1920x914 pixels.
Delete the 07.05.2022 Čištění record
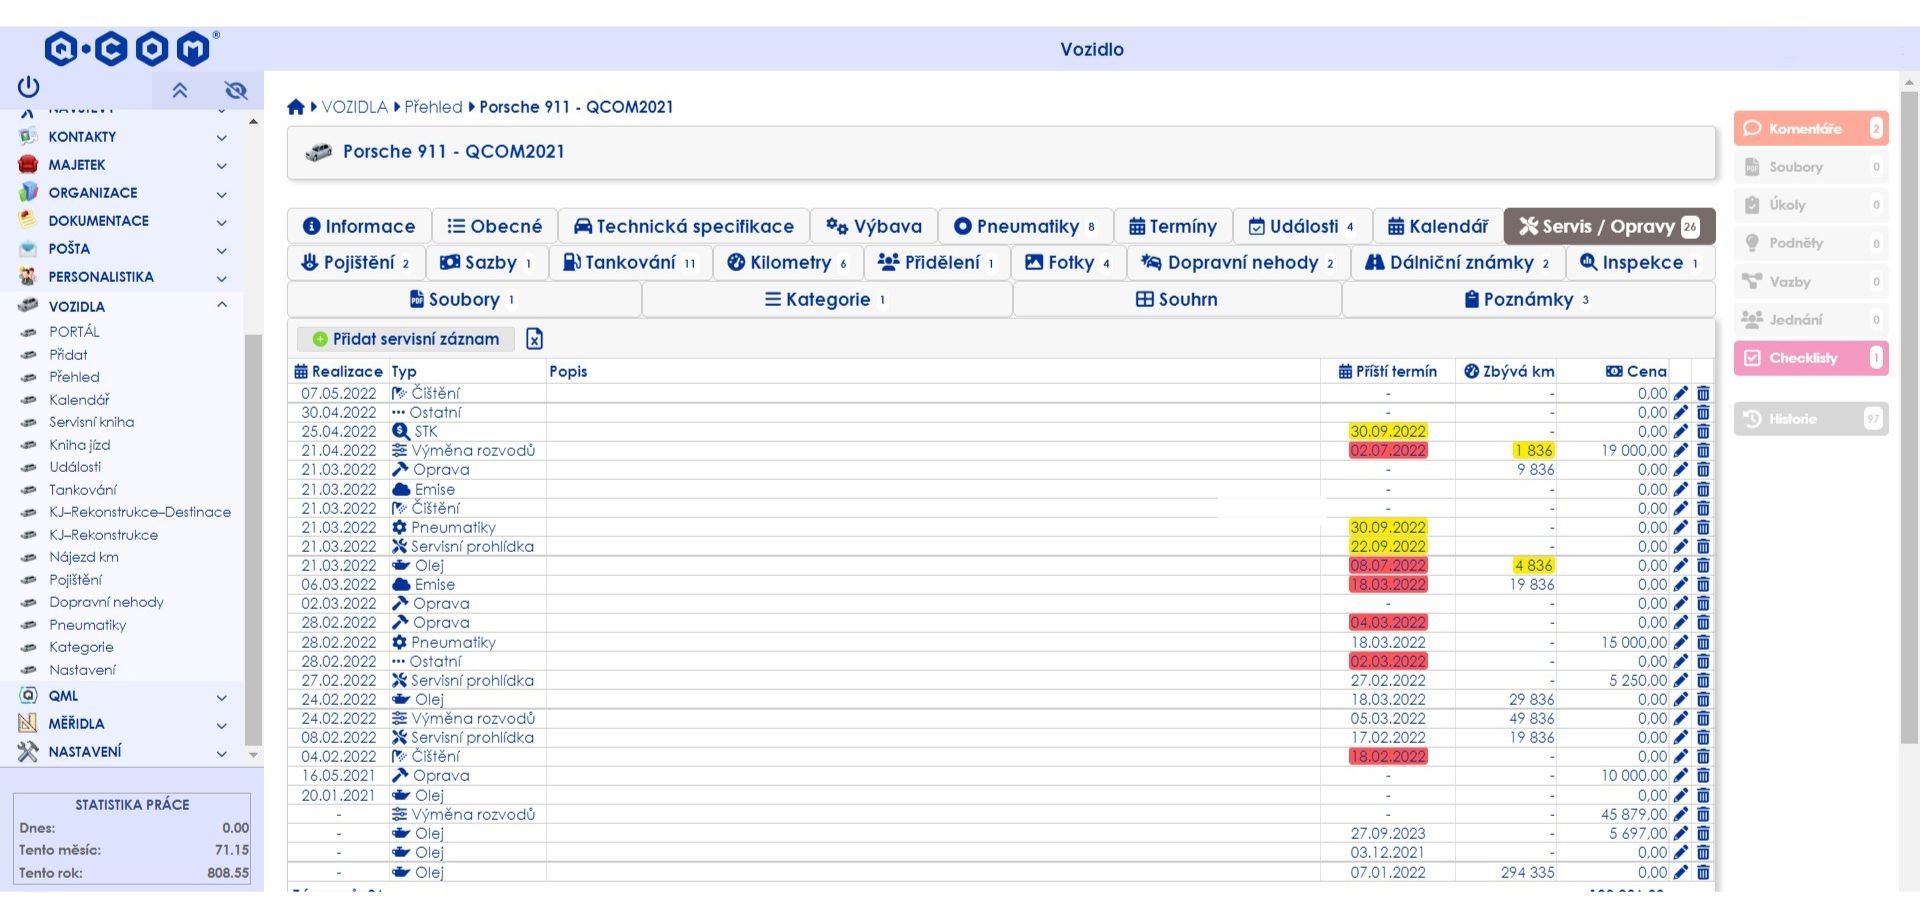point(1703,394)
